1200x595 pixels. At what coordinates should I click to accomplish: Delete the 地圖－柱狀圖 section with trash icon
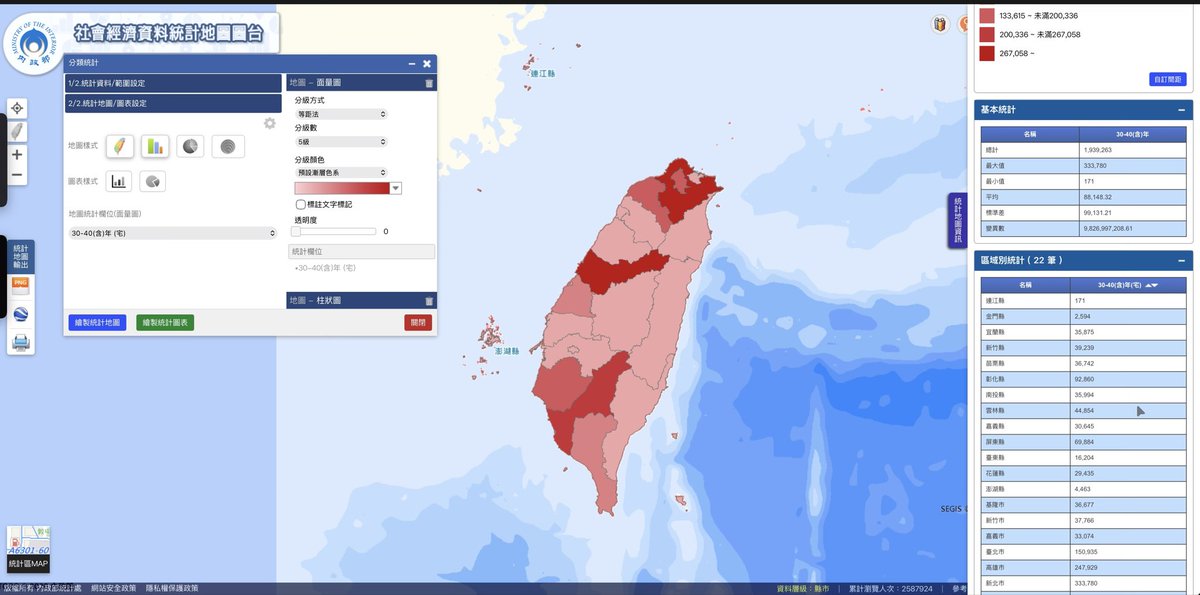coord(429,301)
